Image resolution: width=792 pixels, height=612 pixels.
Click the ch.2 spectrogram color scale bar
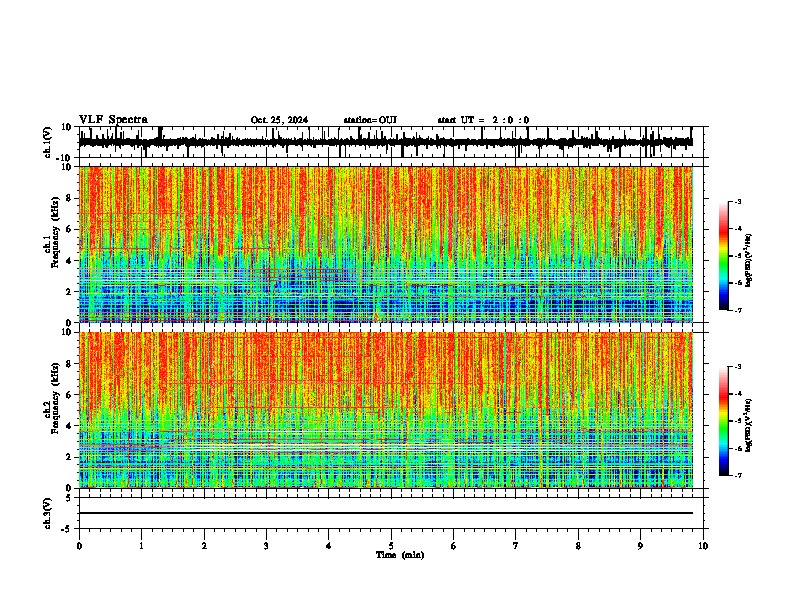(x=724, y=421)
